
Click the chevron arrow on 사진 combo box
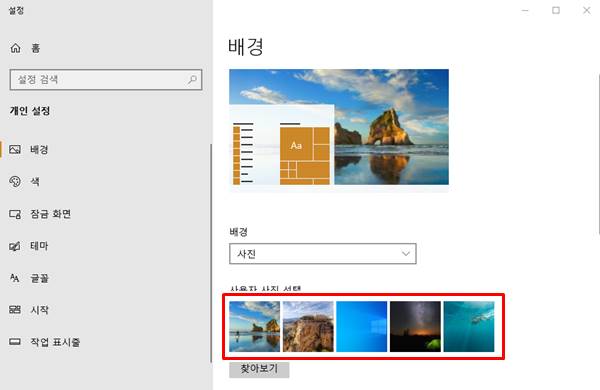(x=406, y=254)
